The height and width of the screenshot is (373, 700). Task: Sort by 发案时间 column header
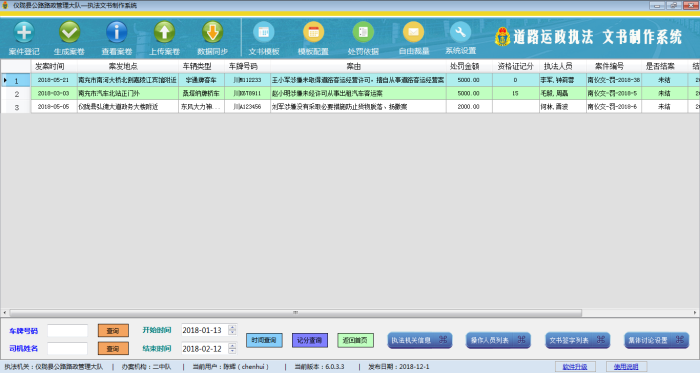coord(54,66)
